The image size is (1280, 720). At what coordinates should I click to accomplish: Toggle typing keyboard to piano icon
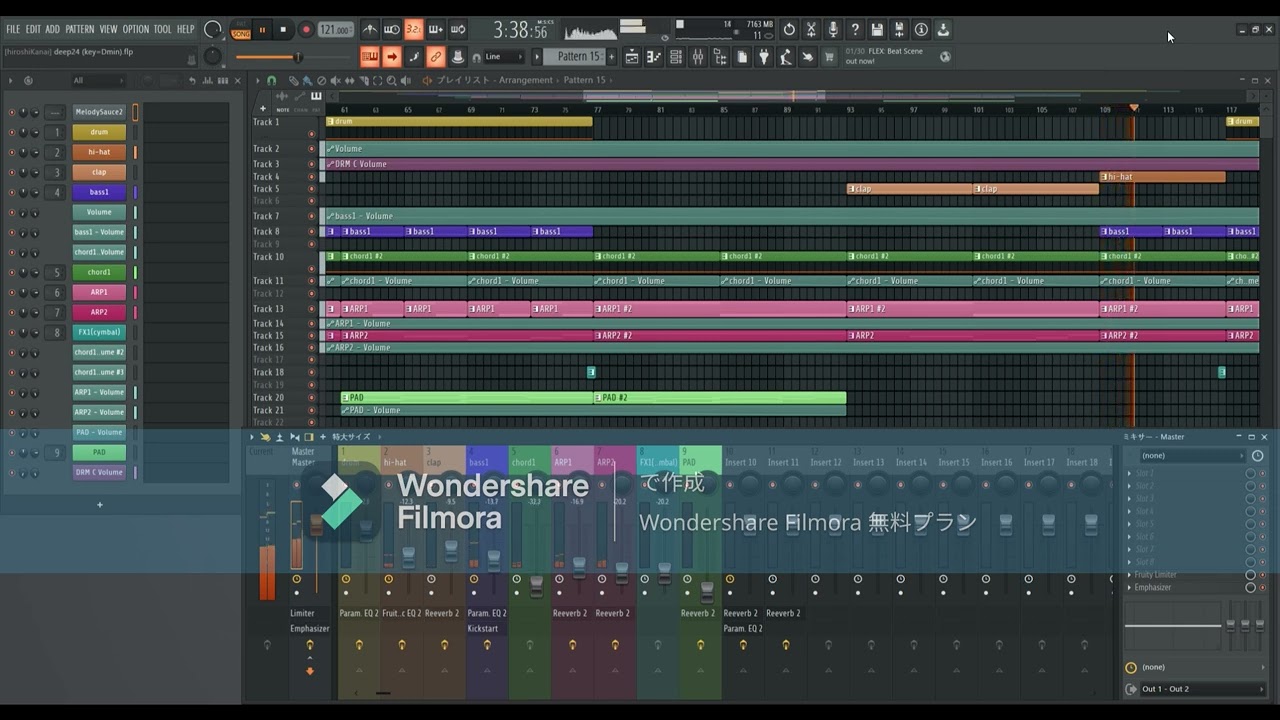pyautogui.click(x=370, y=57)
